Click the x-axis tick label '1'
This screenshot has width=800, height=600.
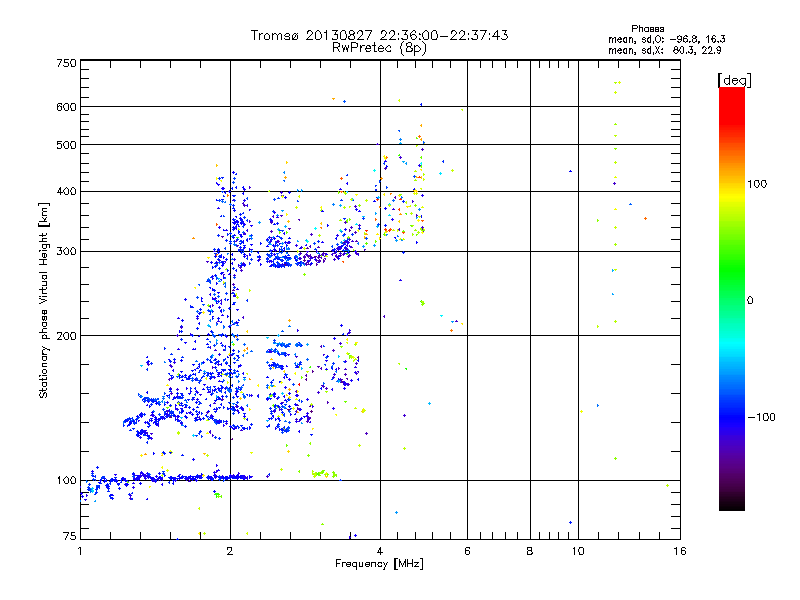tap(80, 551)
